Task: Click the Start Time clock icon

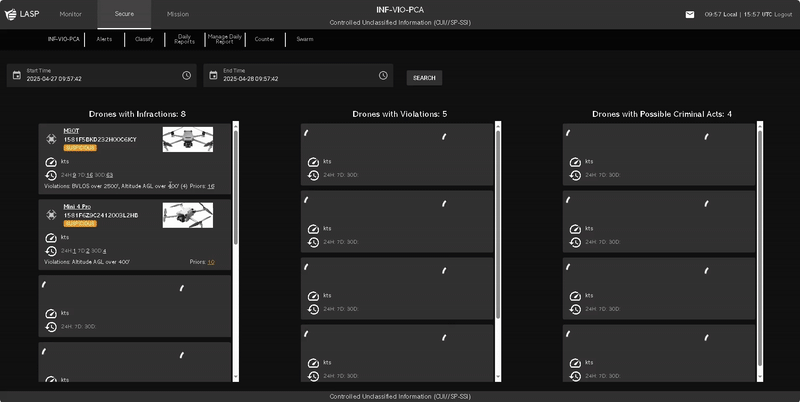Action: [x=187, y=76]
